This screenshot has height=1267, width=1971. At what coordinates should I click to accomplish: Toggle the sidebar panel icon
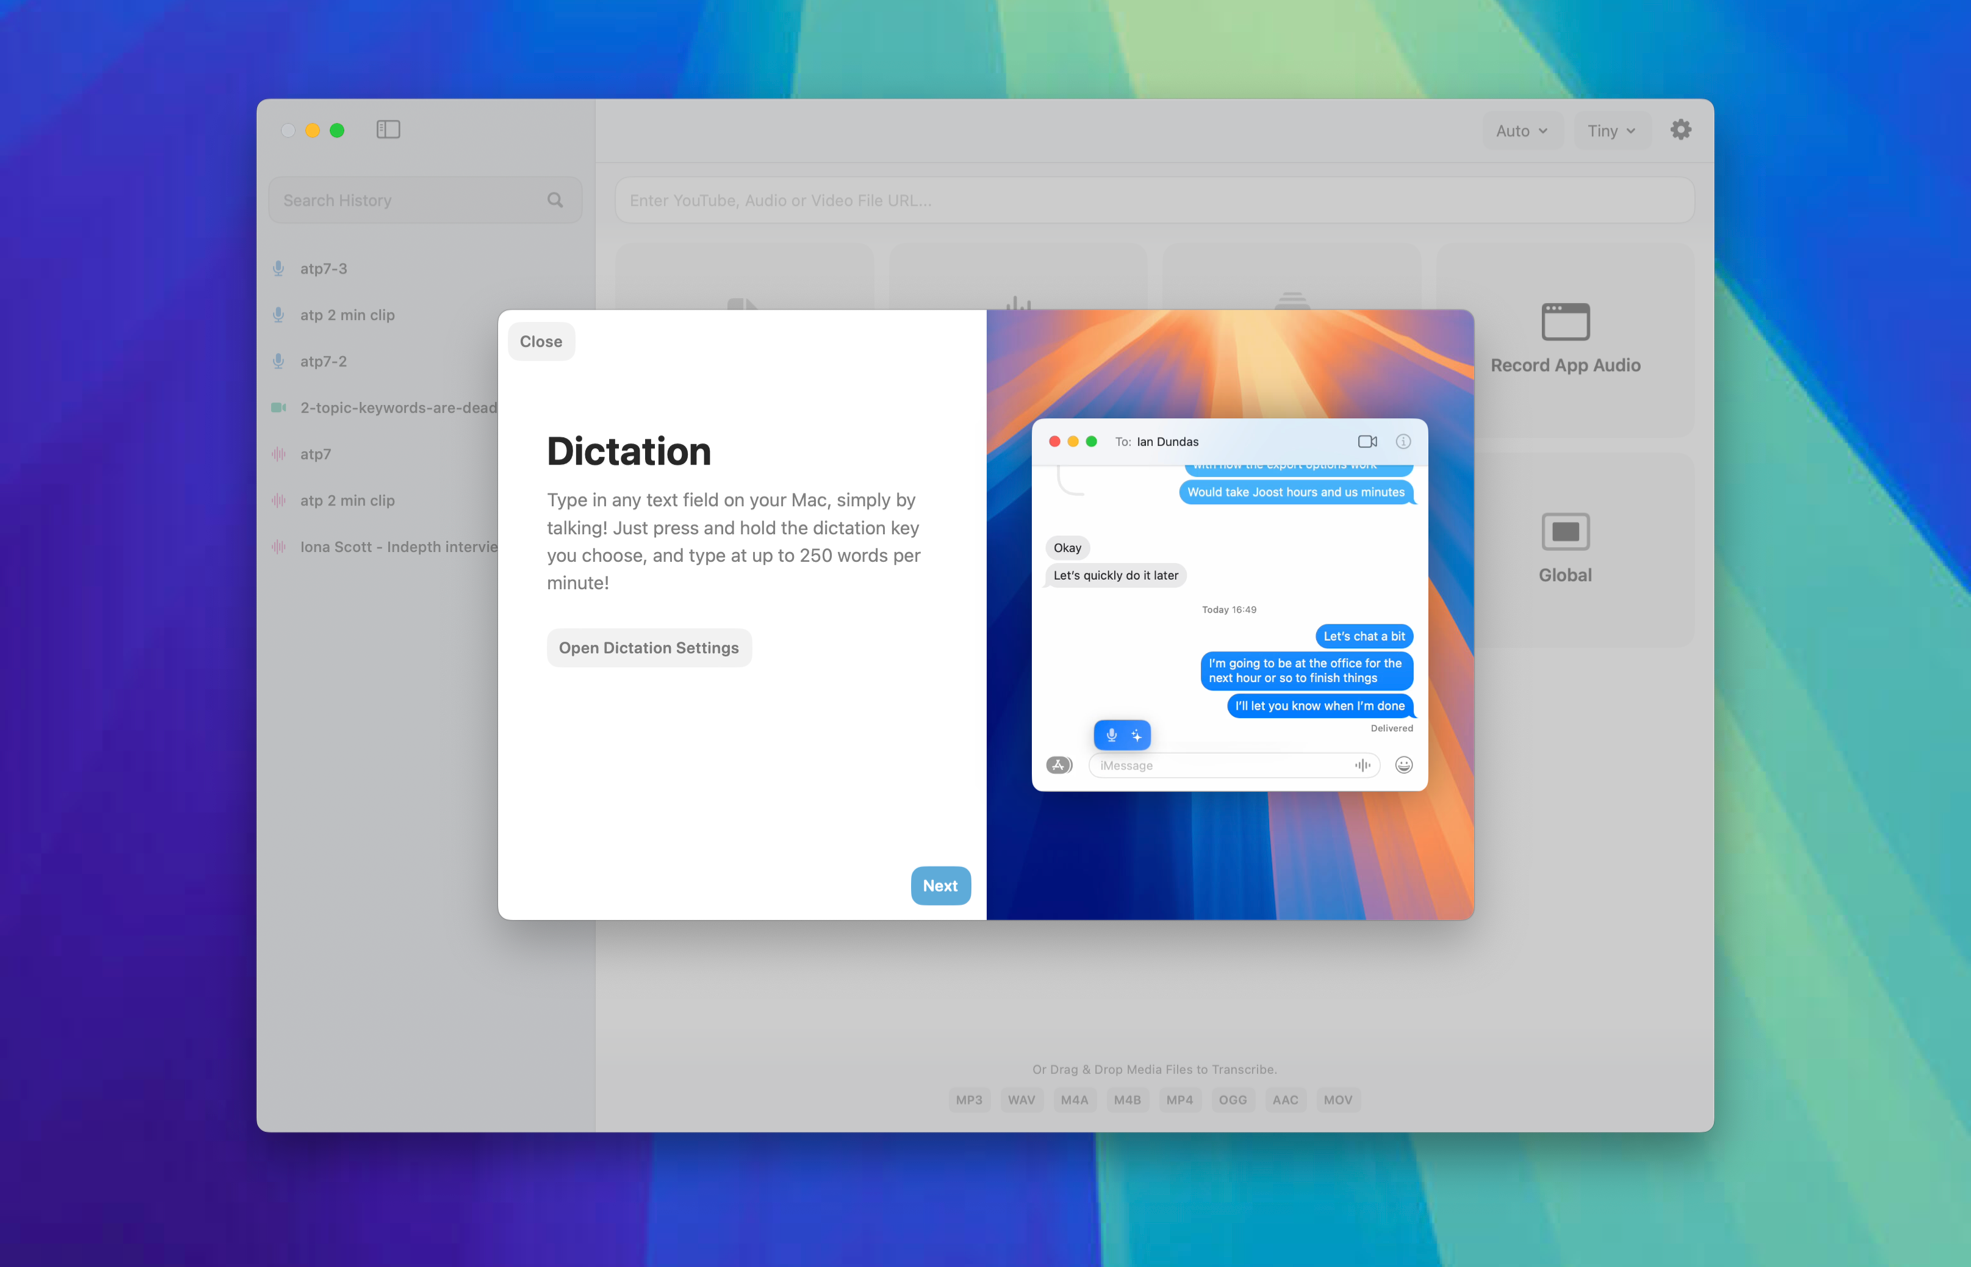[x=388, y=130]
